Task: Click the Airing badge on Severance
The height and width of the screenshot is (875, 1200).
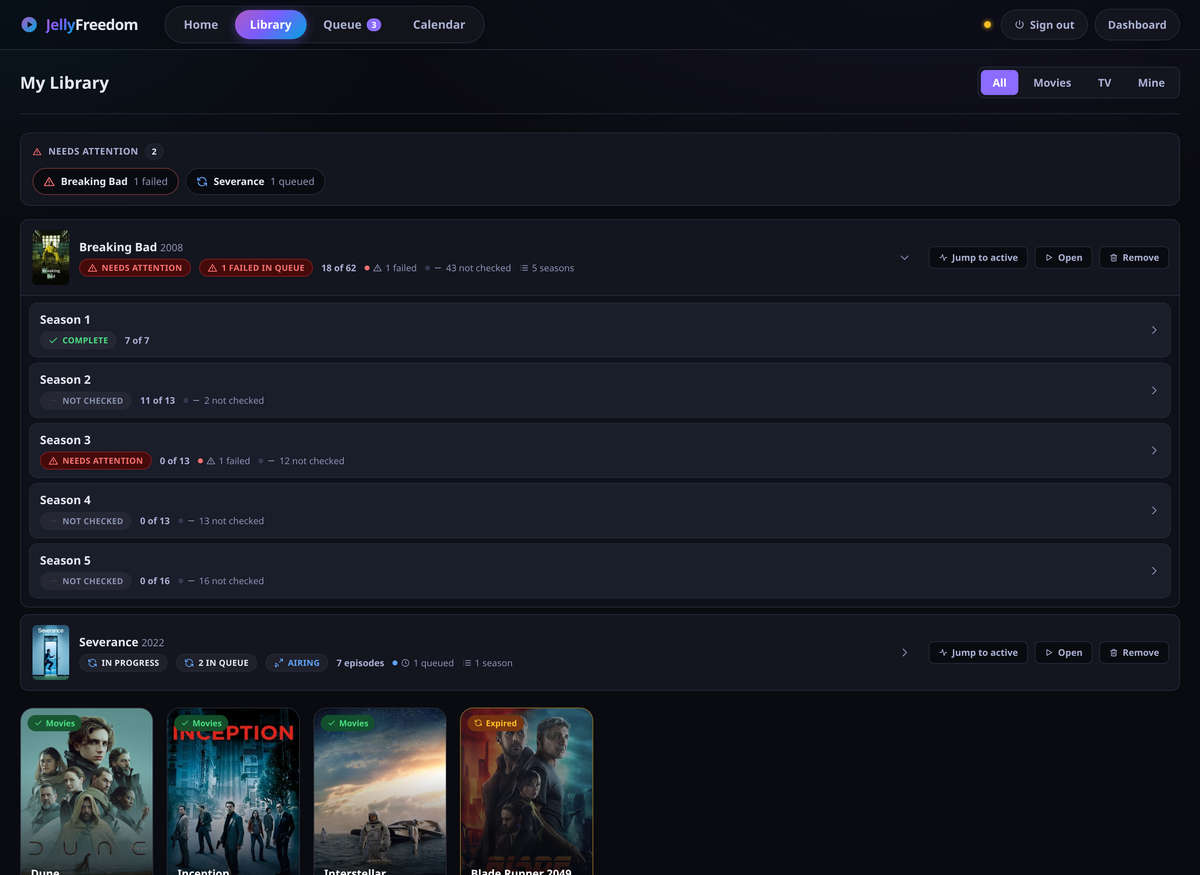Action: (297, 663)
